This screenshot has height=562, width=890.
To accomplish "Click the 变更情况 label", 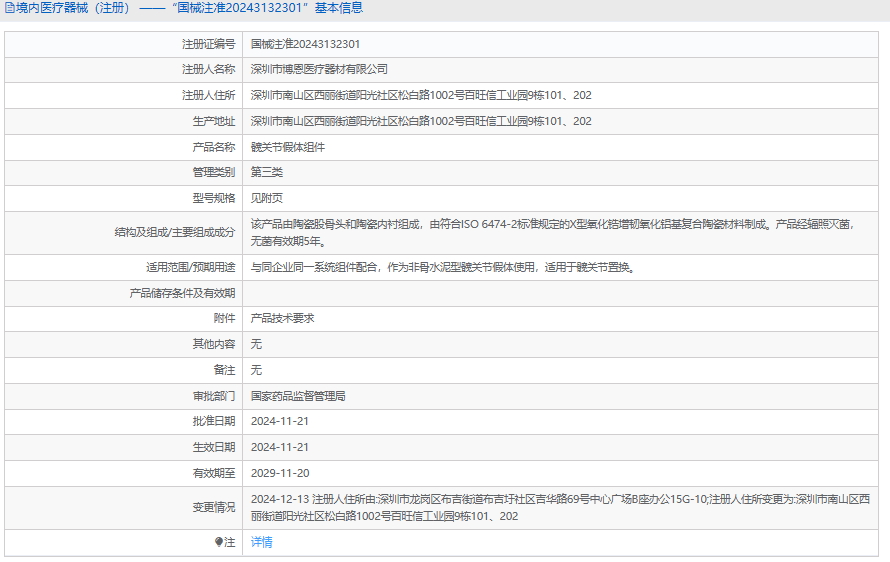I will click(x=214, y=508).
